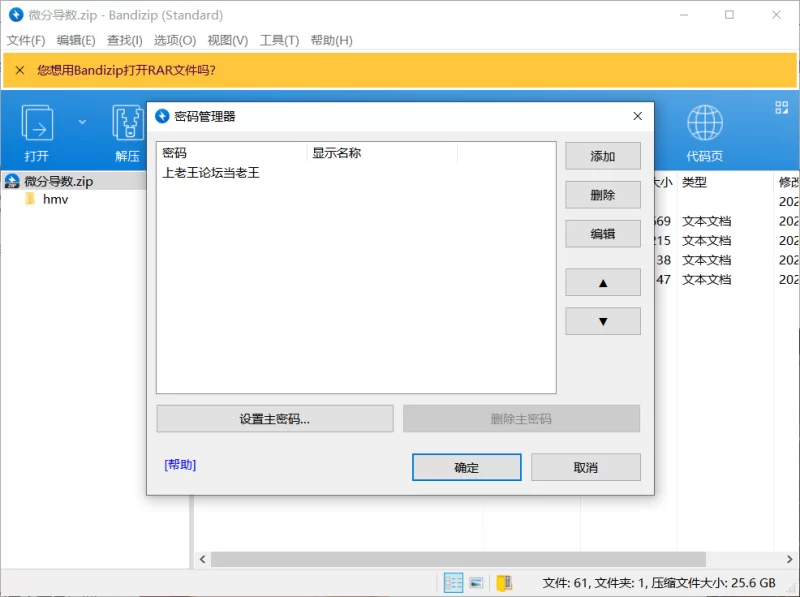Move password up with ▲ button
Viewport: 800px width, 597px height.
point(603,283)
